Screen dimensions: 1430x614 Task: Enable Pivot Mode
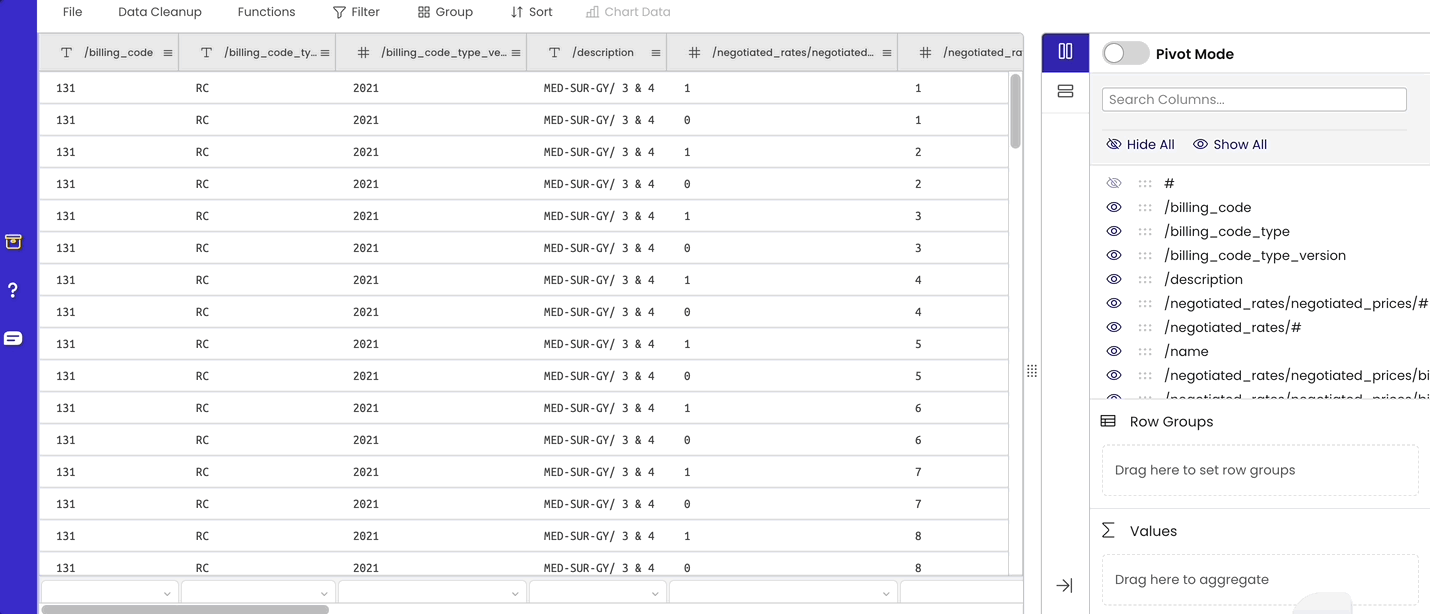(1125, 54)
